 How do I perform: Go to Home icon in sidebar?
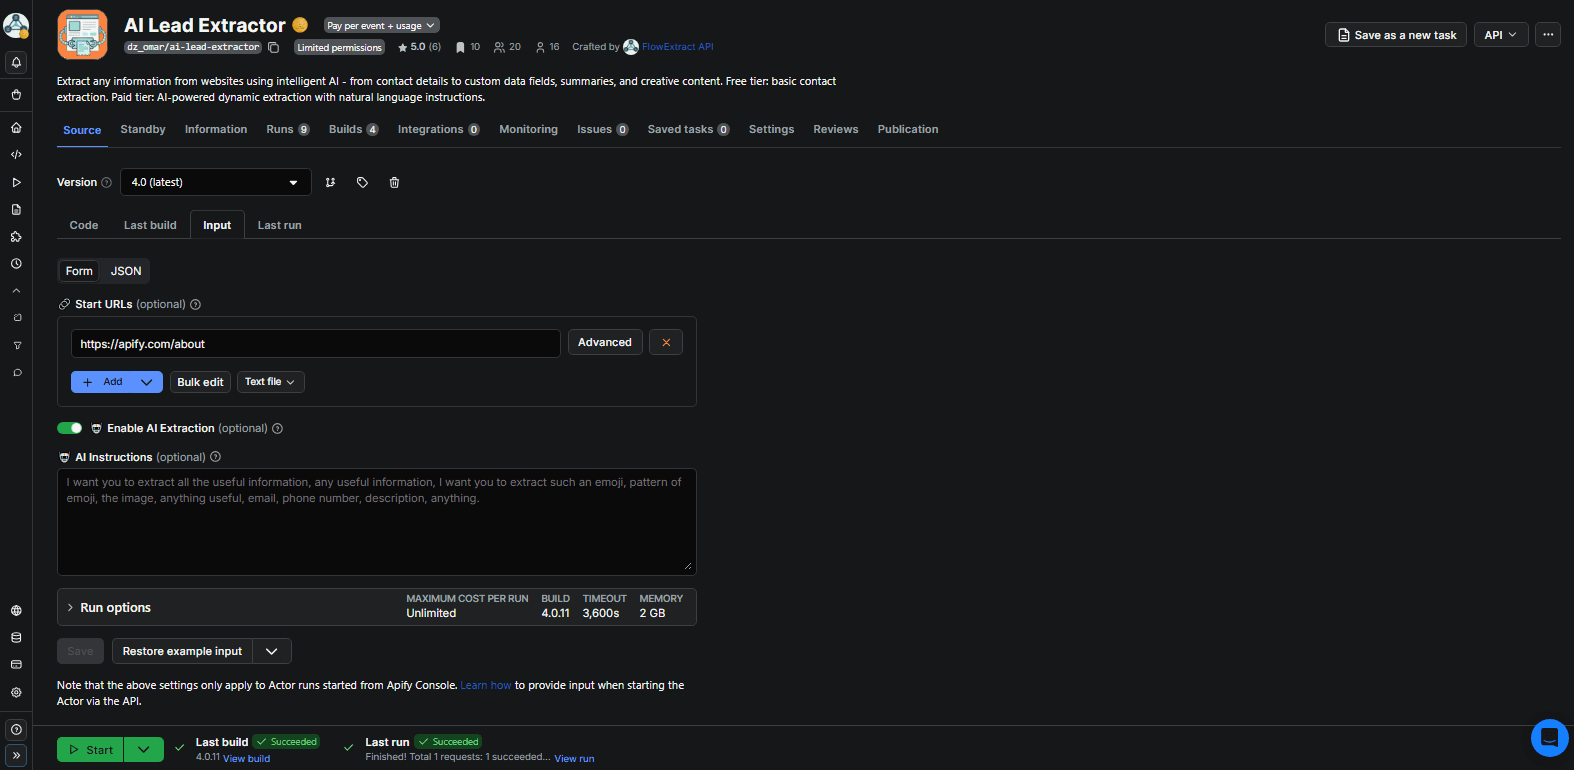(x=16, y=128)
